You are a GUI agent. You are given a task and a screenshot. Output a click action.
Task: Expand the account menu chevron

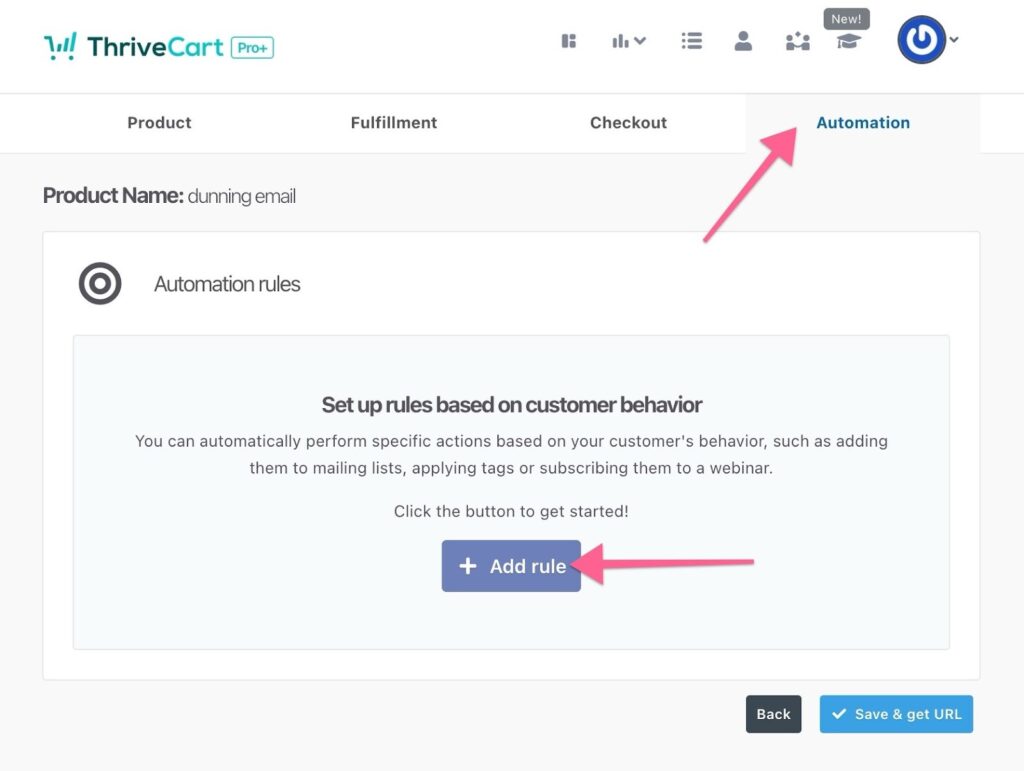(954, 40)
